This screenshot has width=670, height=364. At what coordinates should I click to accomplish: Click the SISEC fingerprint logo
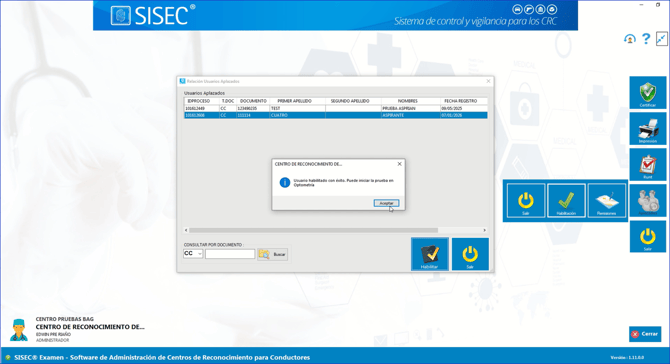coord(120,15)
